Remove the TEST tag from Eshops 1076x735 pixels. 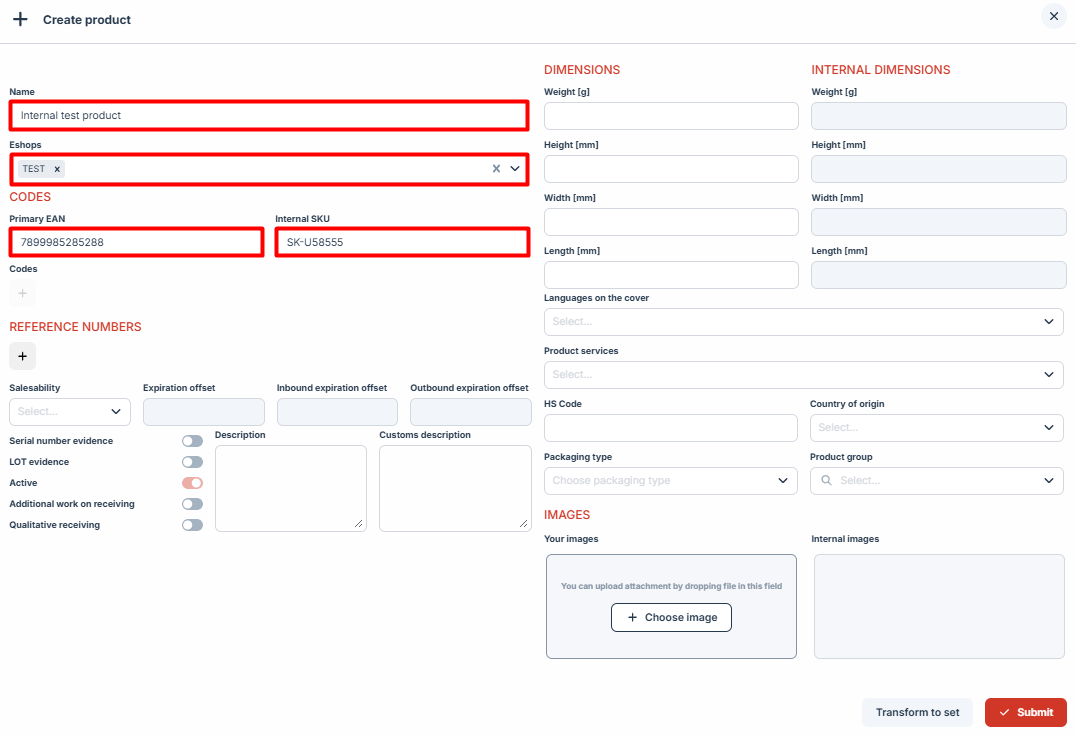pyautogui.click(x=57, y=169)
